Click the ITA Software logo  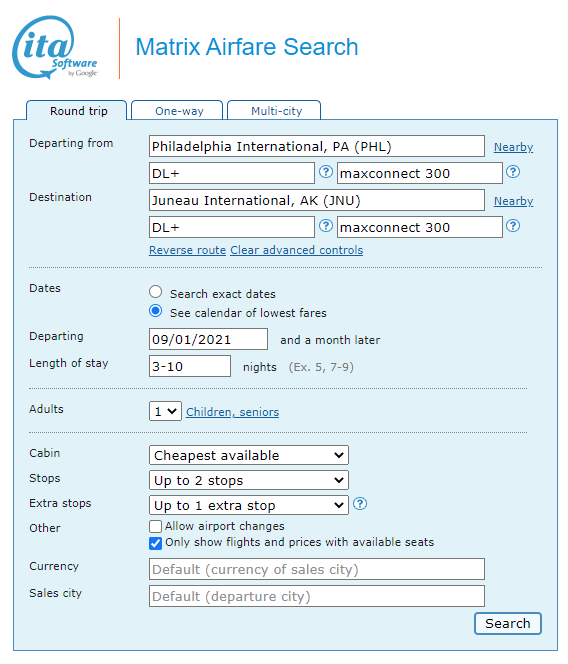55,47
